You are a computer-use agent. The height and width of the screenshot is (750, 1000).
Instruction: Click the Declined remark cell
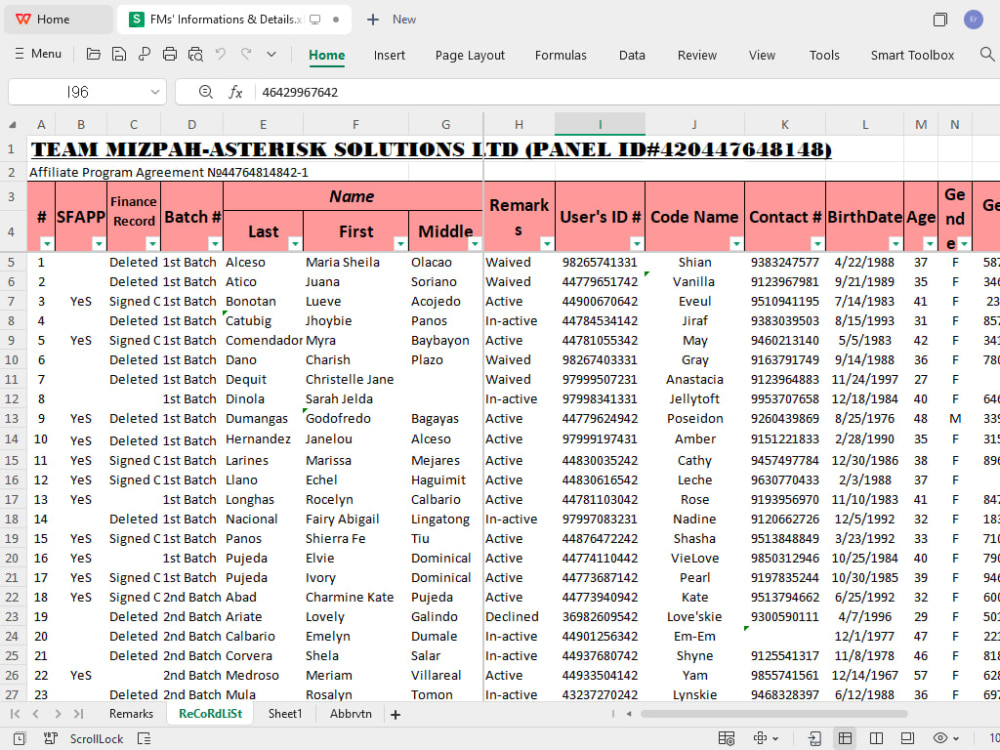(x=519, y=617)
